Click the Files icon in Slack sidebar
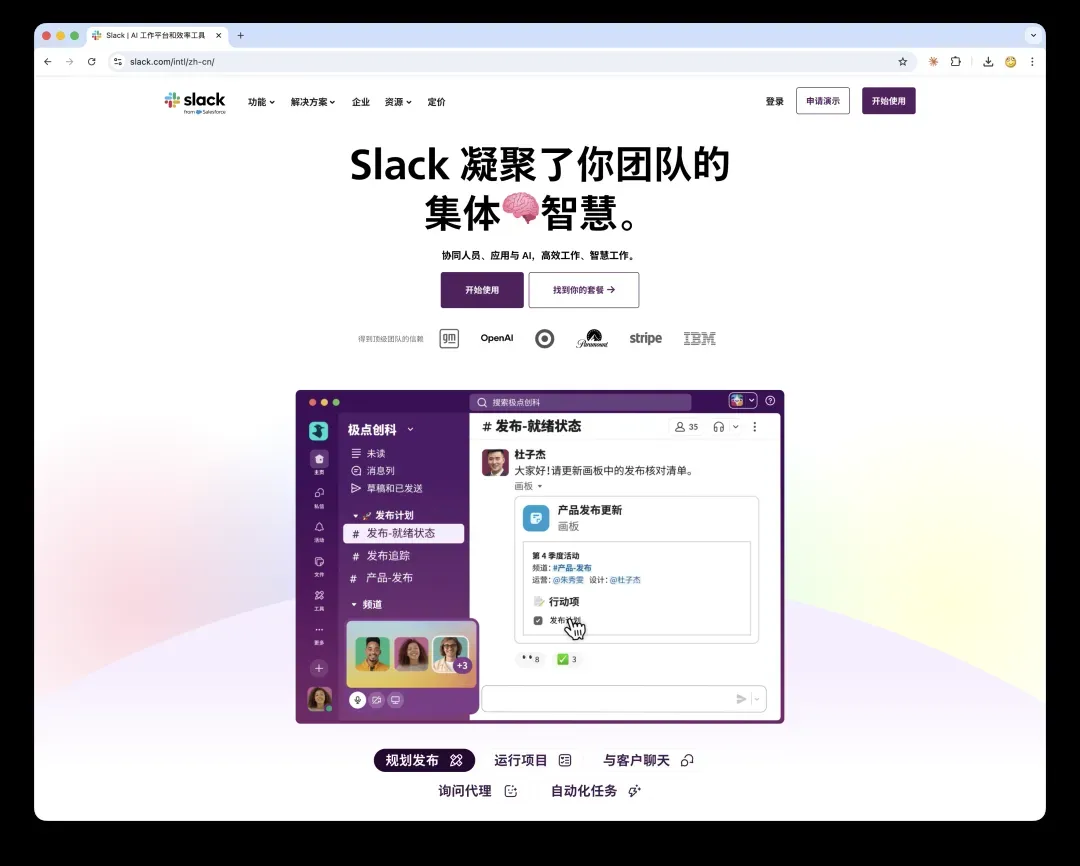 point(319,561)
